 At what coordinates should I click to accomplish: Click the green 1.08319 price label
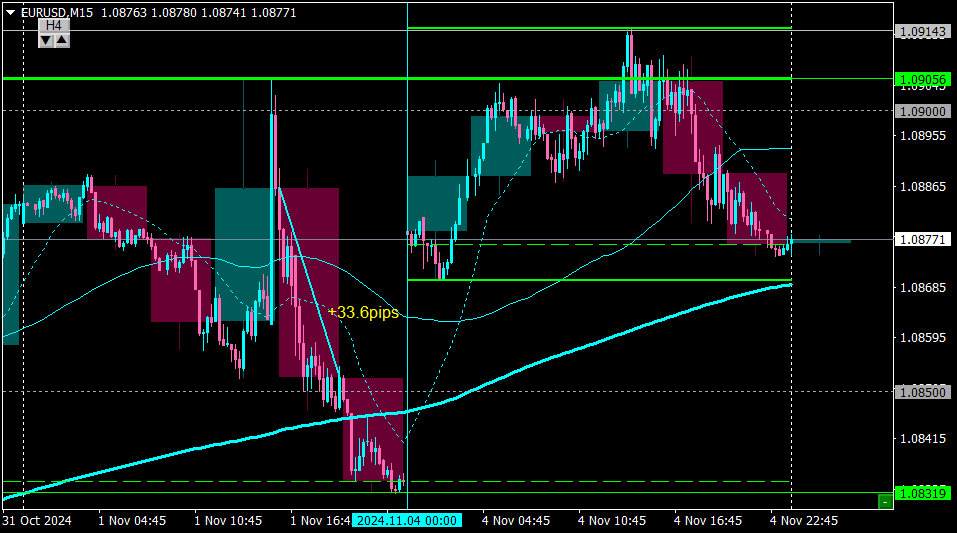(x=923, y=493)
